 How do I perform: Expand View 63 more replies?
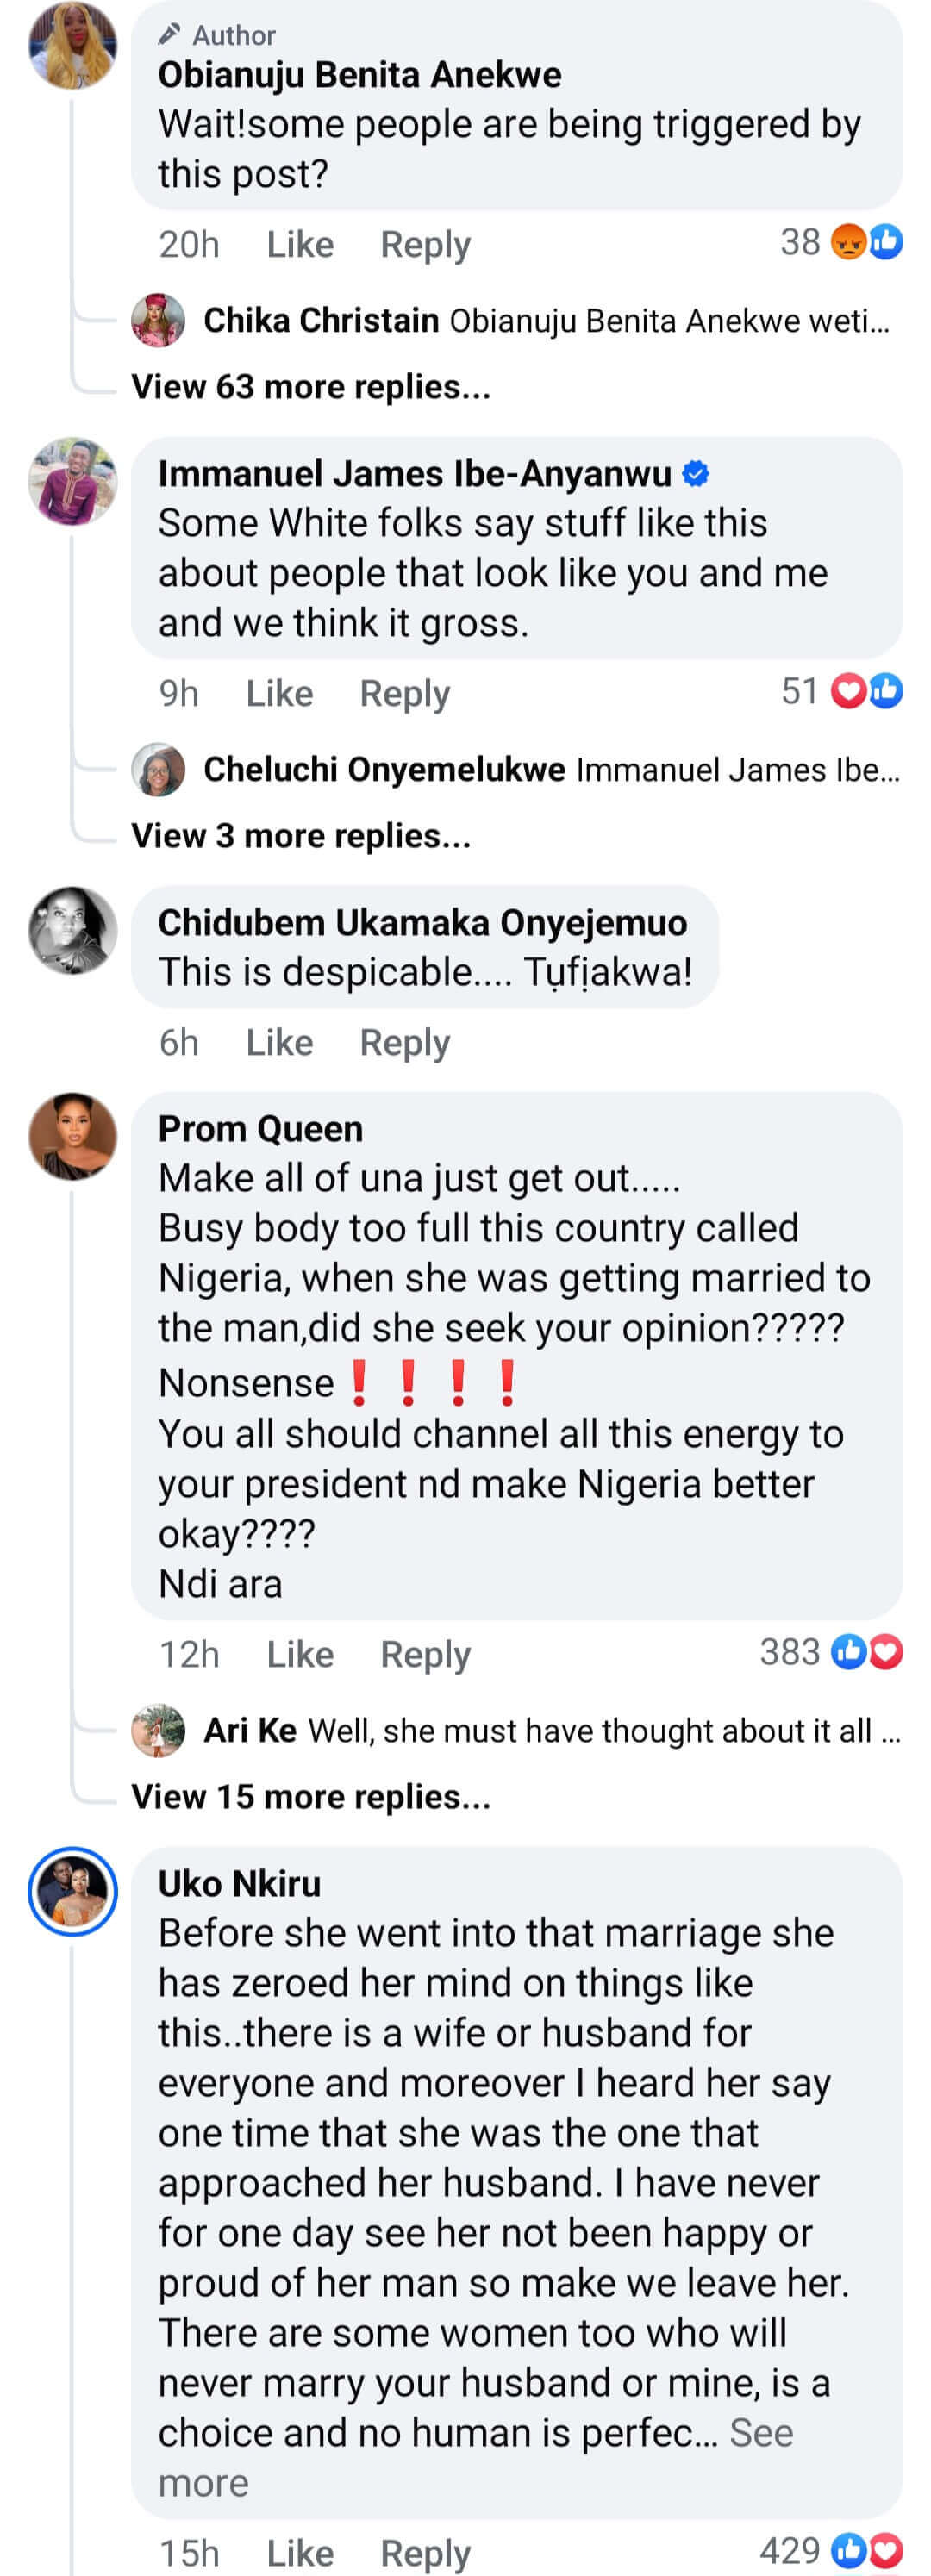tap(311, 387)
